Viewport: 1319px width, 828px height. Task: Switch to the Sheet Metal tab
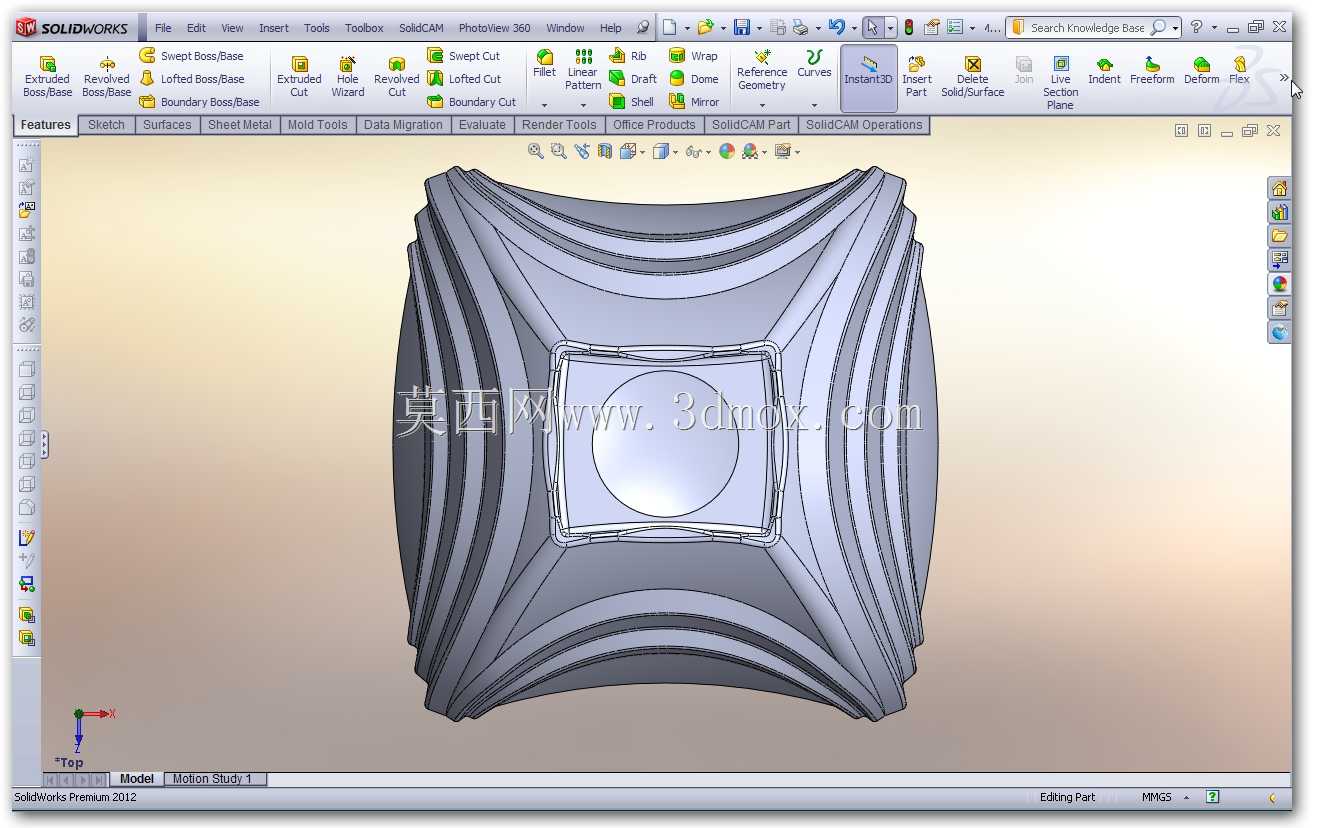point(240,125)
